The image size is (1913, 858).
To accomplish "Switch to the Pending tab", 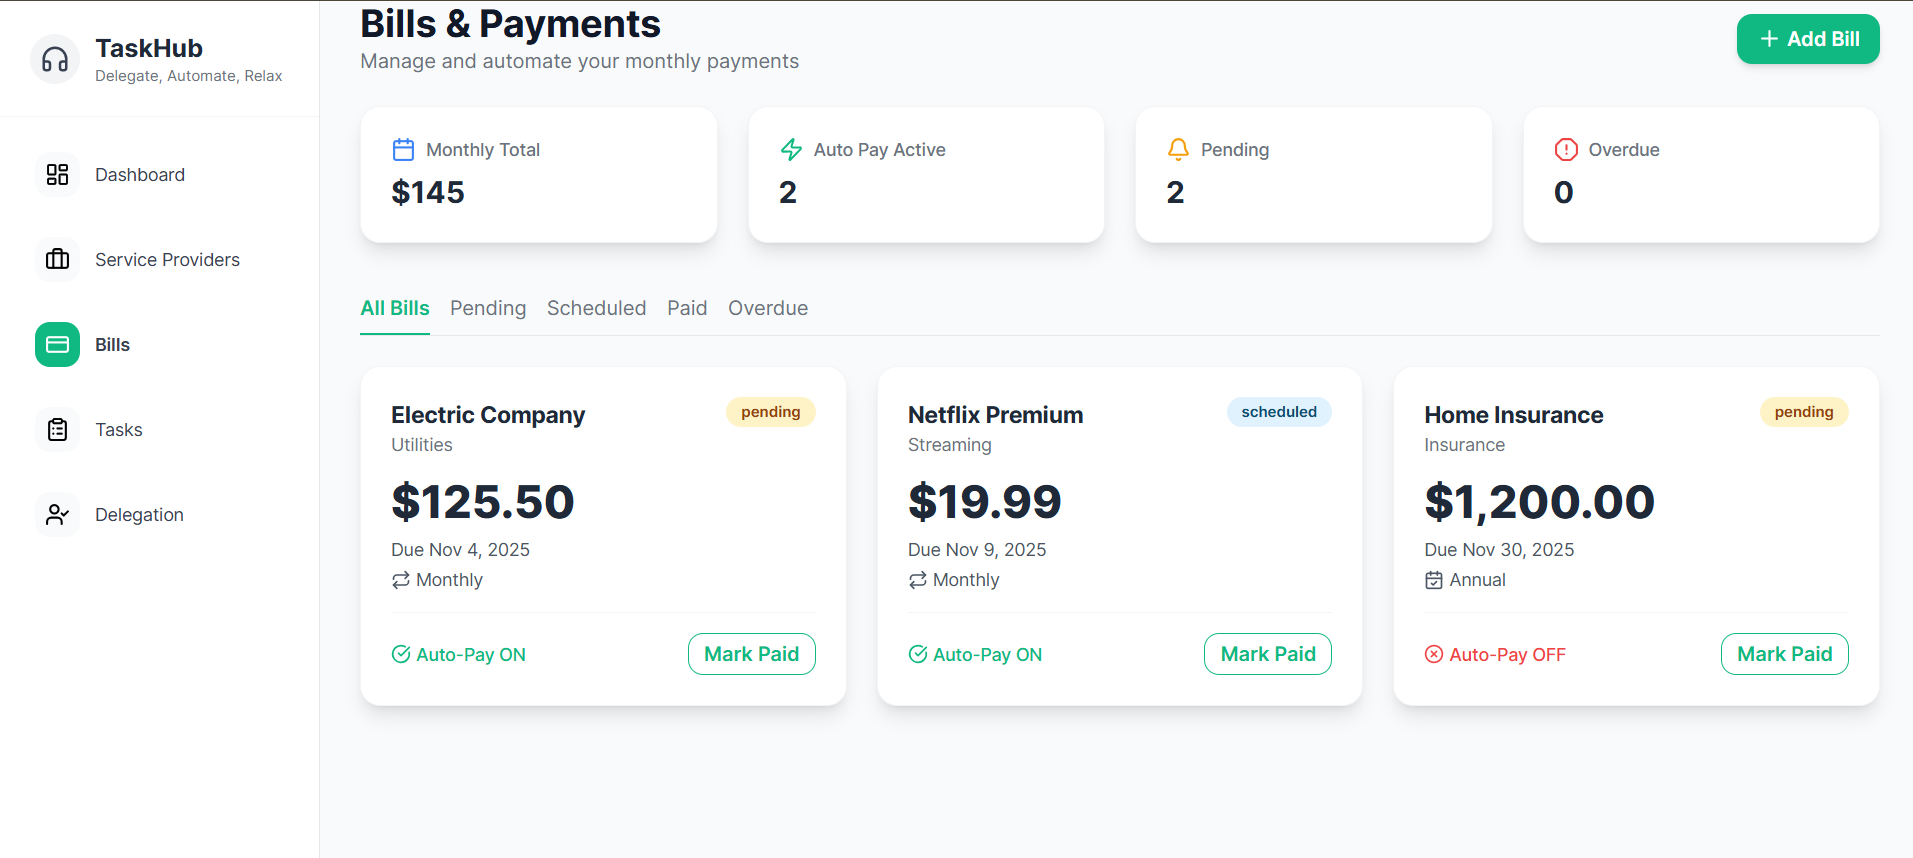I will 488,308.
